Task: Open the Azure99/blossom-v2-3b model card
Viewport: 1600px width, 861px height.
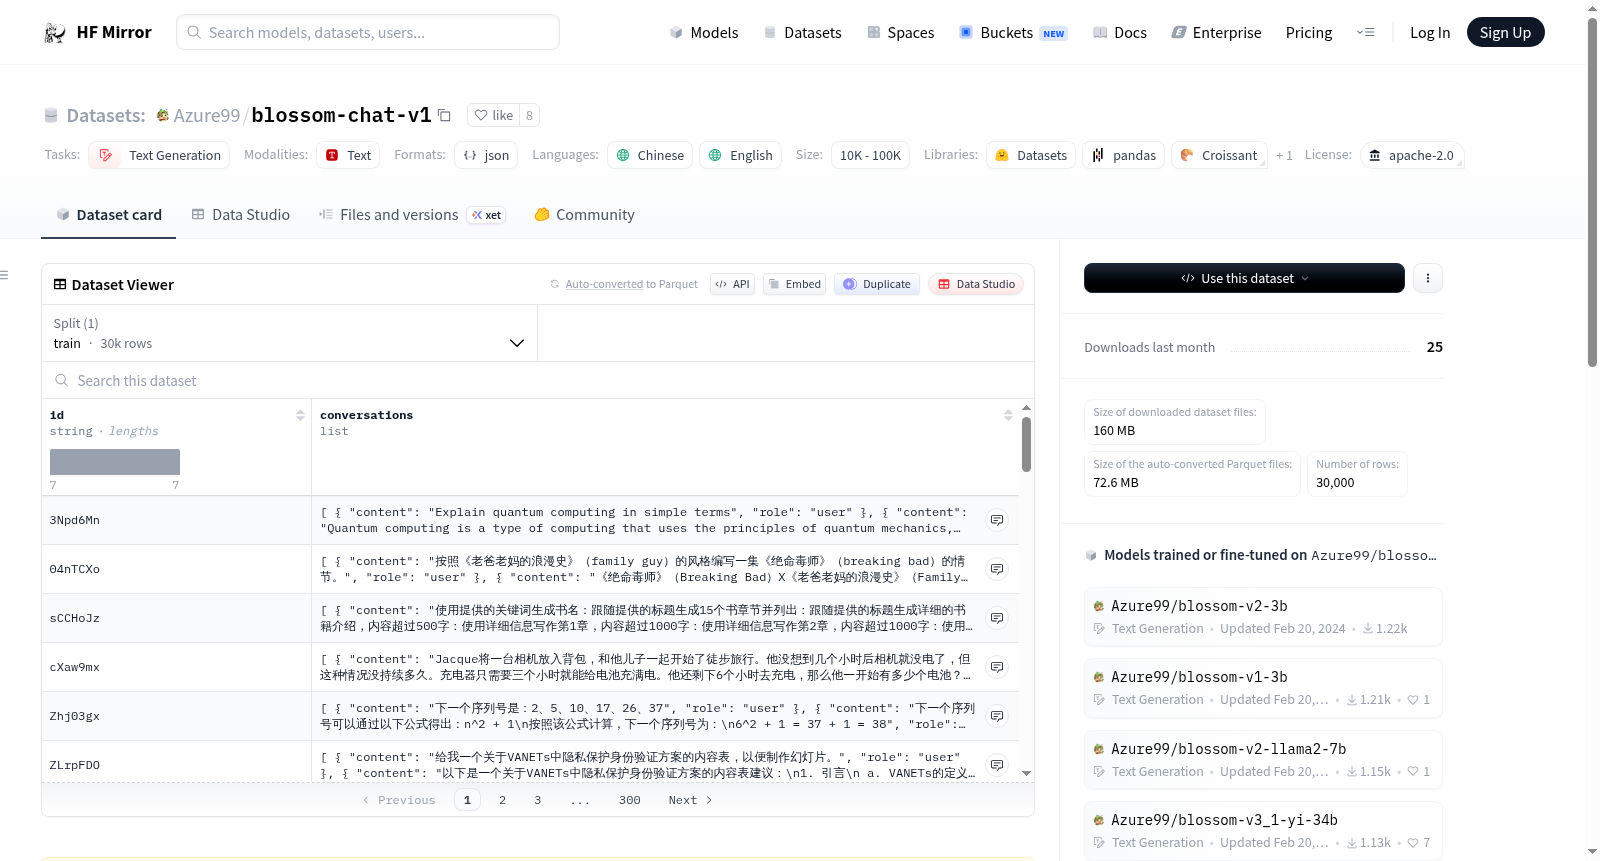Action: click(x=1263, y=617)
